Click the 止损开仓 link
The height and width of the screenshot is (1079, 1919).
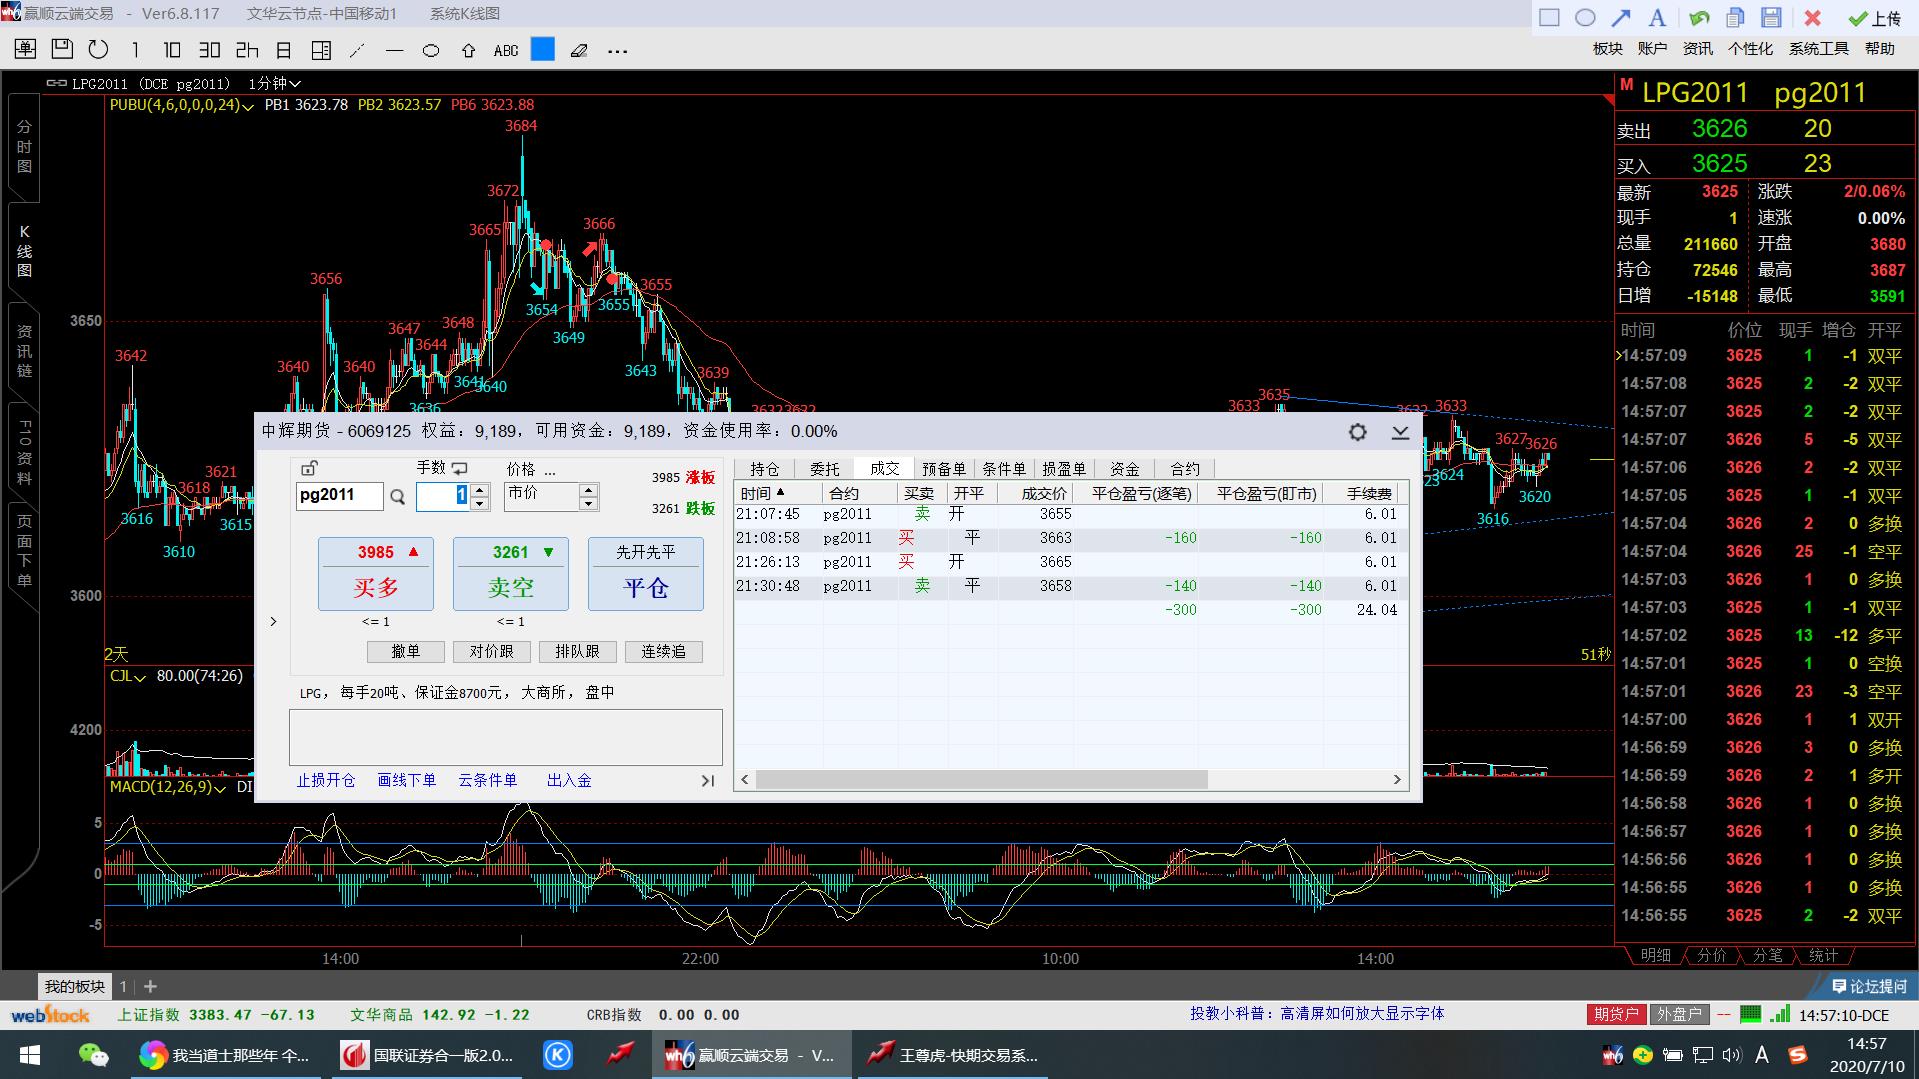[x=325, y=780]
